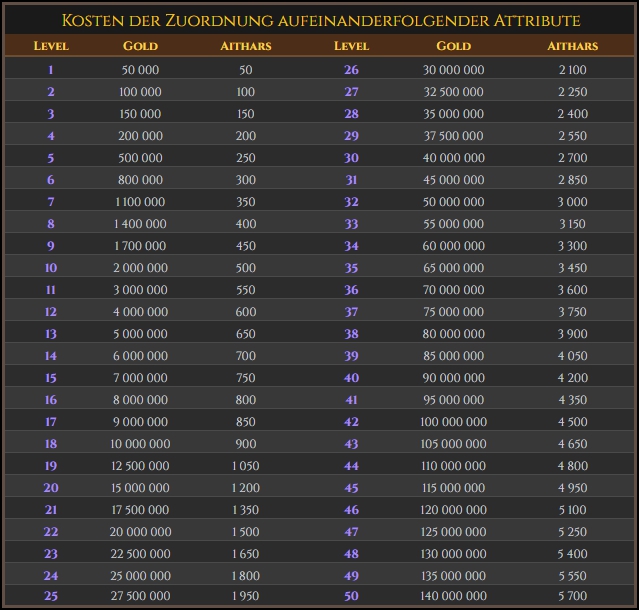The image size is (639, 610).
Task: Select the level number 50 cell
Action: point(351,598)
